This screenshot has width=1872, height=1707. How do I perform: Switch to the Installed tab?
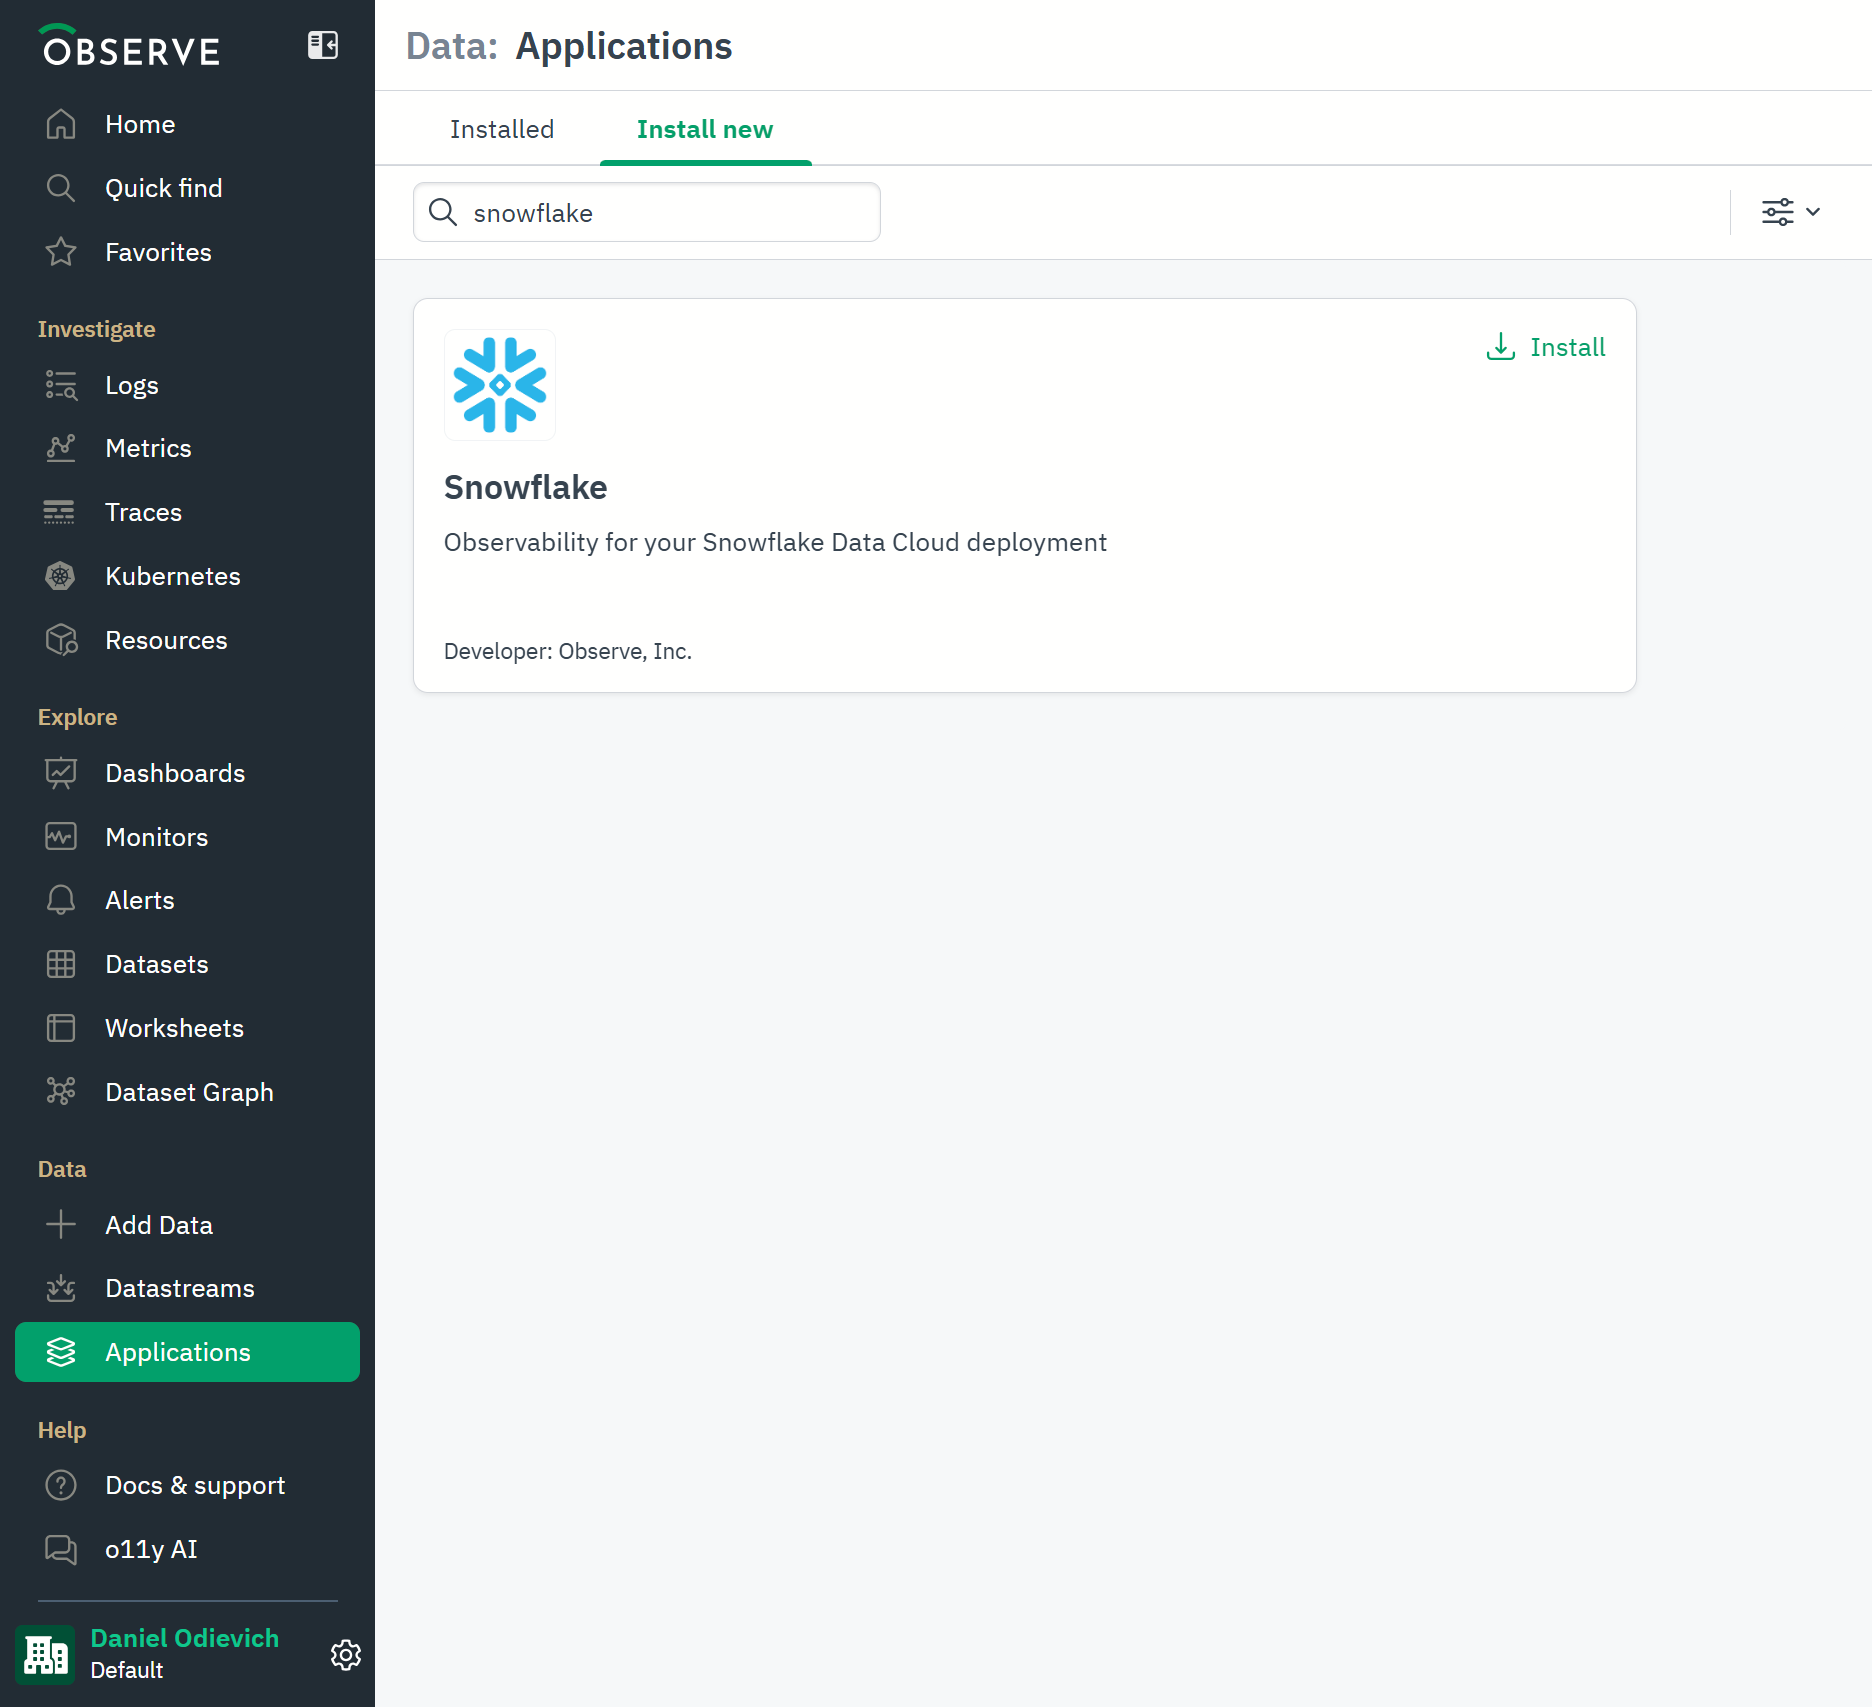[502, 129]
